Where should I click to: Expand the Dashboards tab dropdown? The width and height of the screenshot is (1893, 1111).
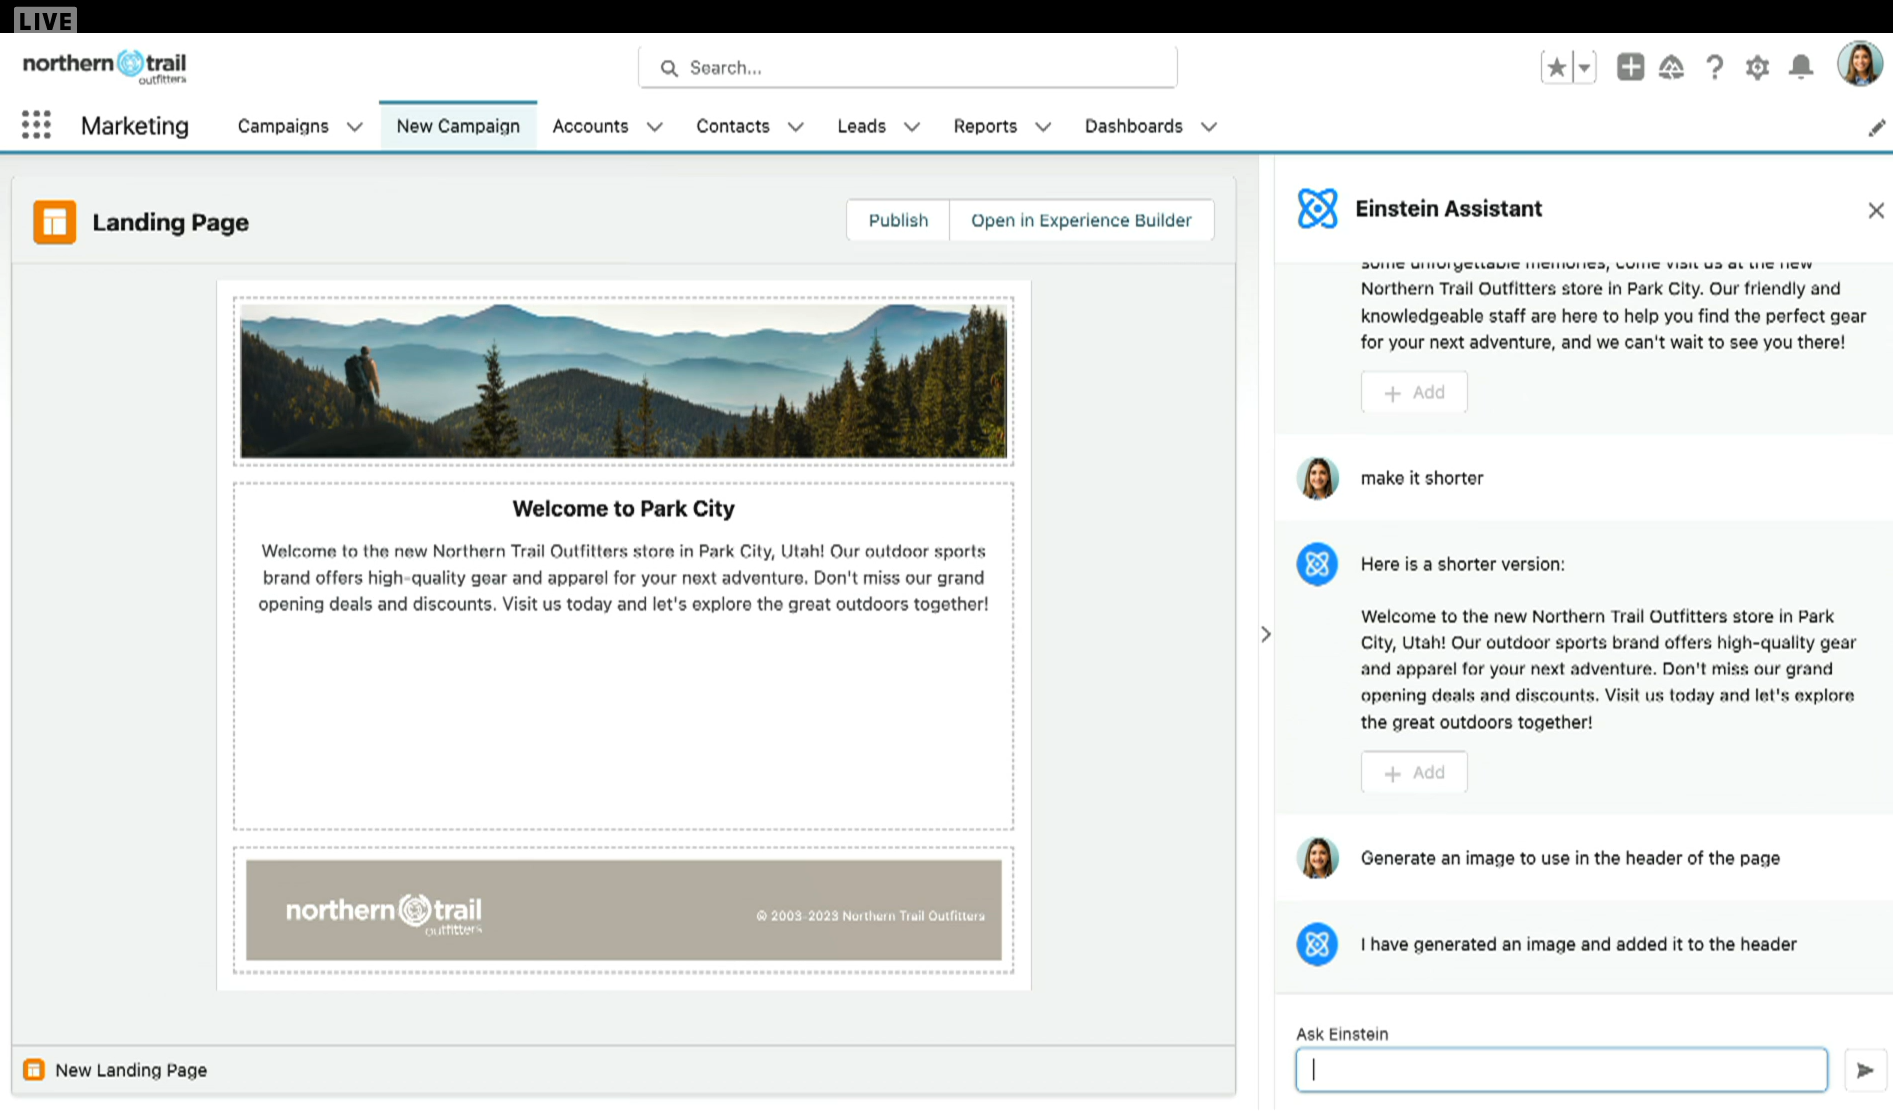[1208, 127]
